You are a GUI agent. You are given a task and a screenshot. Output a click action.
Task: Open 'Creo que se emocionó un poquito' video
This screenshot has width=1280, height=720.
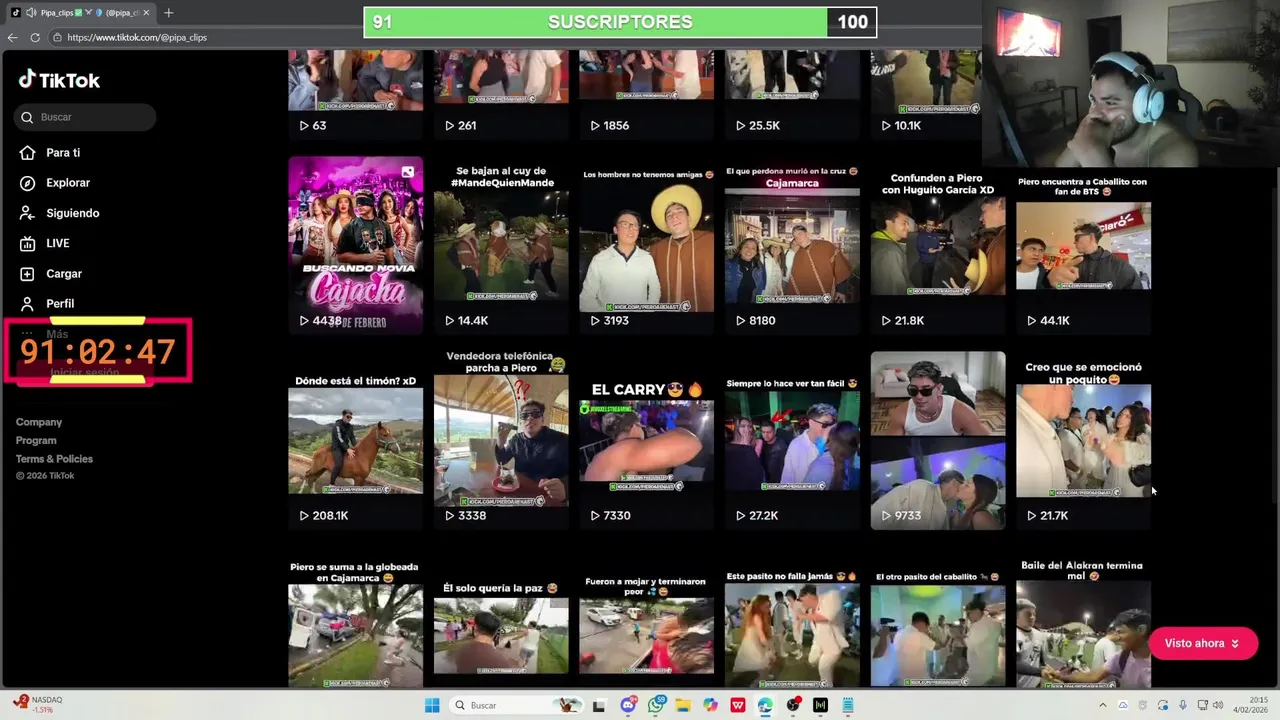pyautogui.click(x=1084, y=440)
